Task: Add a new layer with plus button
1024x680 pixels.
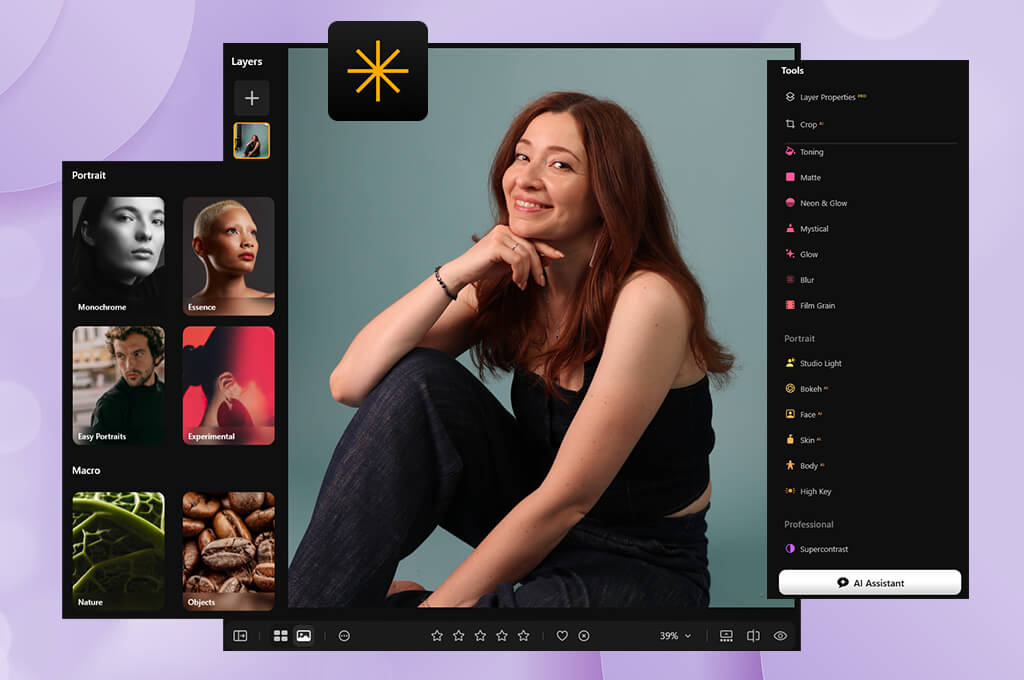Action: tap(251, 98)
